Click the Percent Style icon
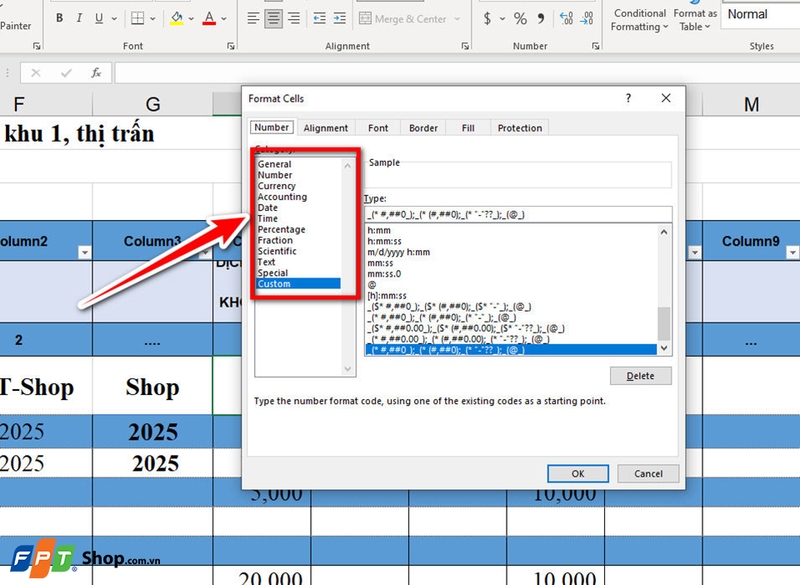The height and width of the screenshot is (585, 800). coord(521,18)
